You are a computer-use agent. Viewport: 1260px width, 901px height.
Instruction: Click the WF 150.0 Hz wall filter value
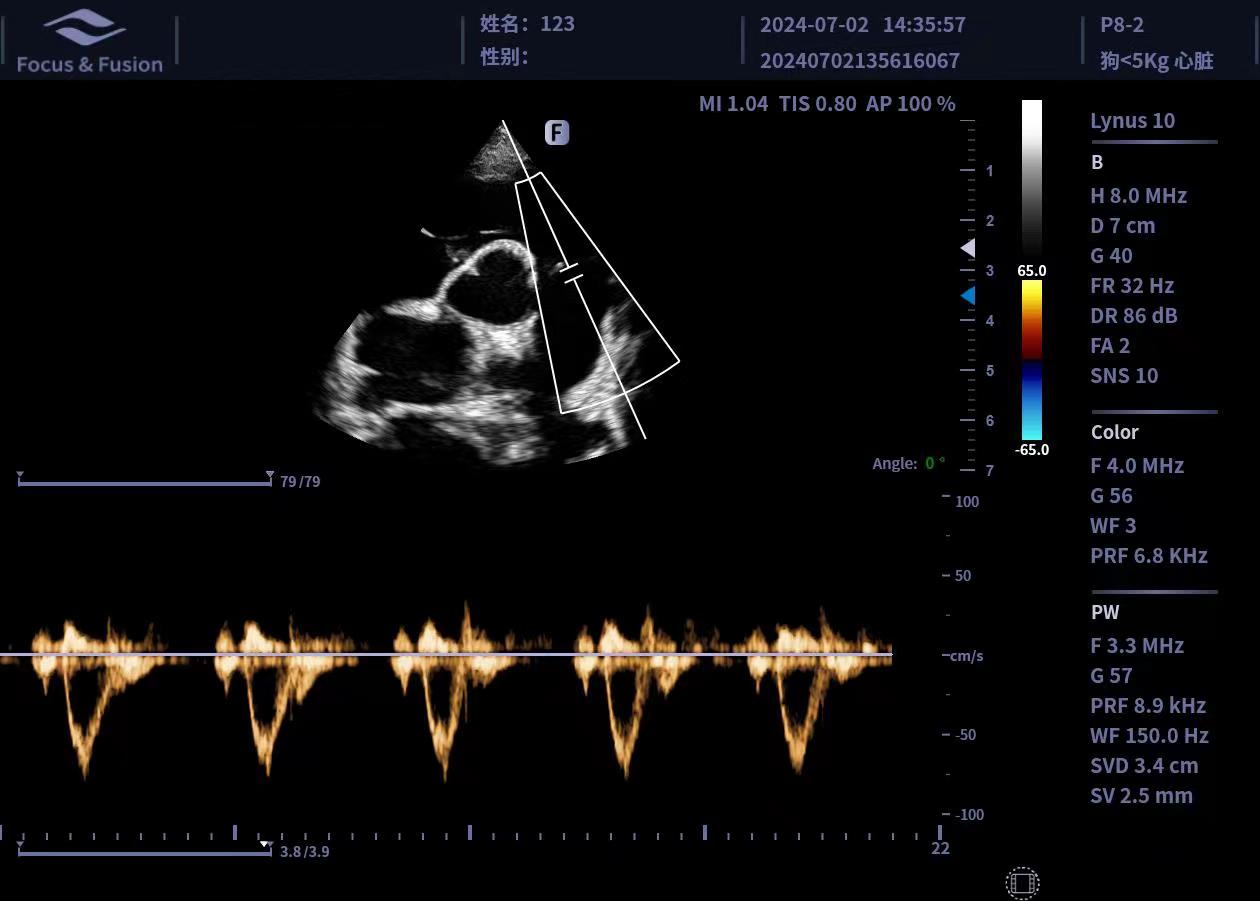1149,735
